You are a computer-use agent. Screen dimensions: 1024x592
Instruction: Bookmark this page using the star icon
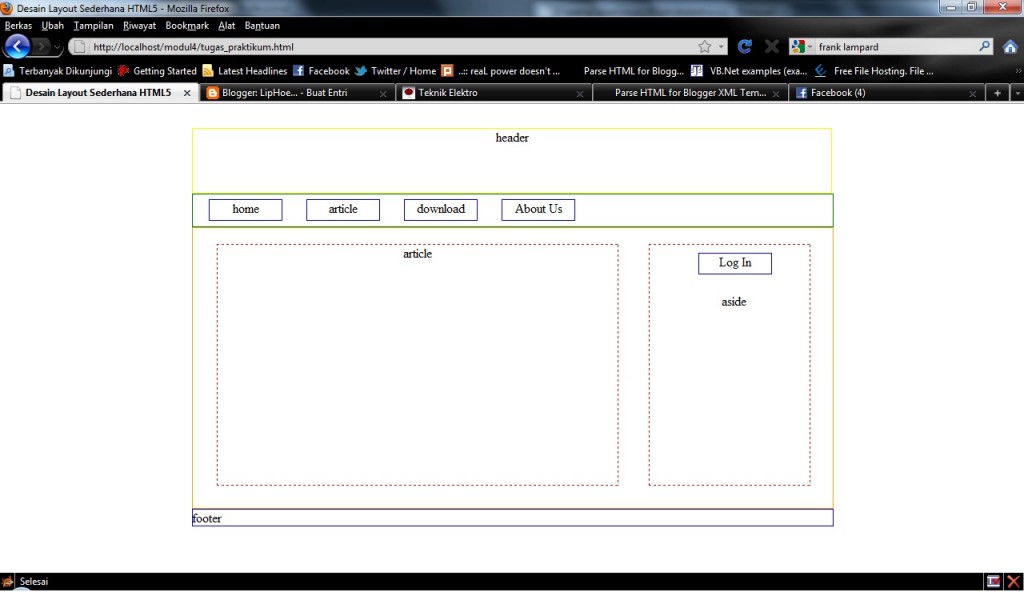pyautogui.click(x=704, y=46)
